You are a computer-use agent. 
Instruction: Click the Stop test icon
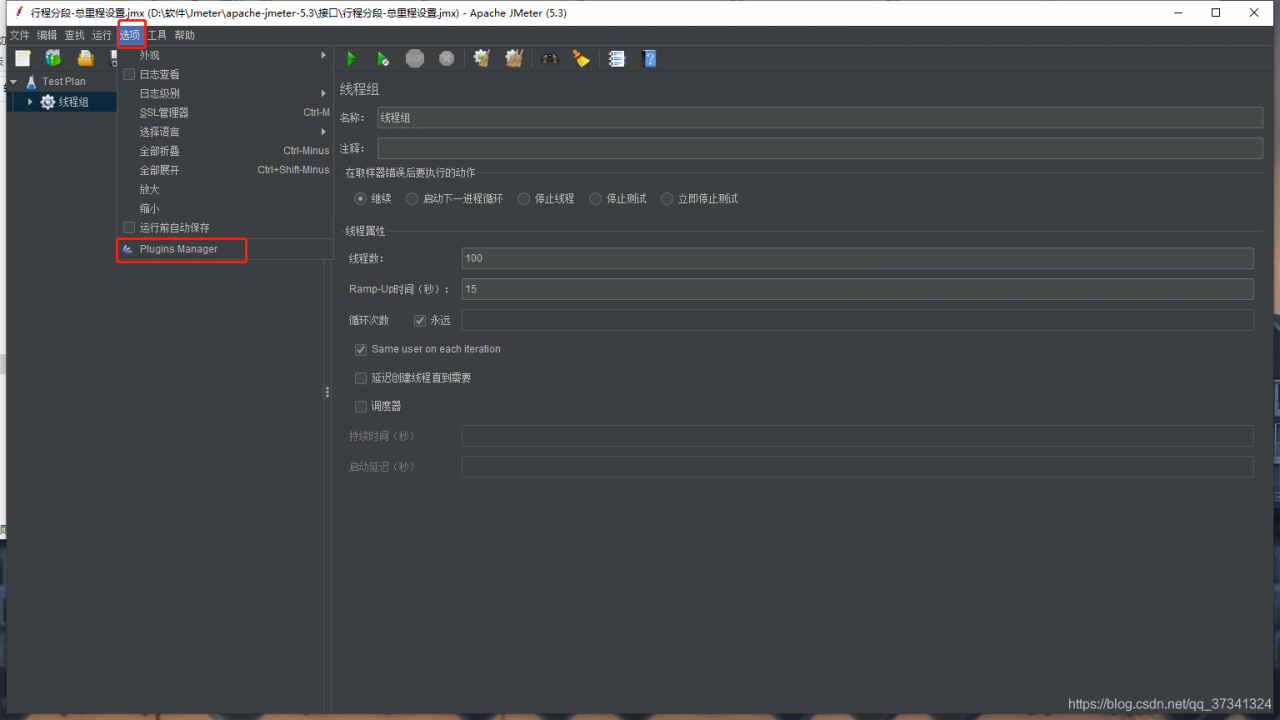point(415,59)
